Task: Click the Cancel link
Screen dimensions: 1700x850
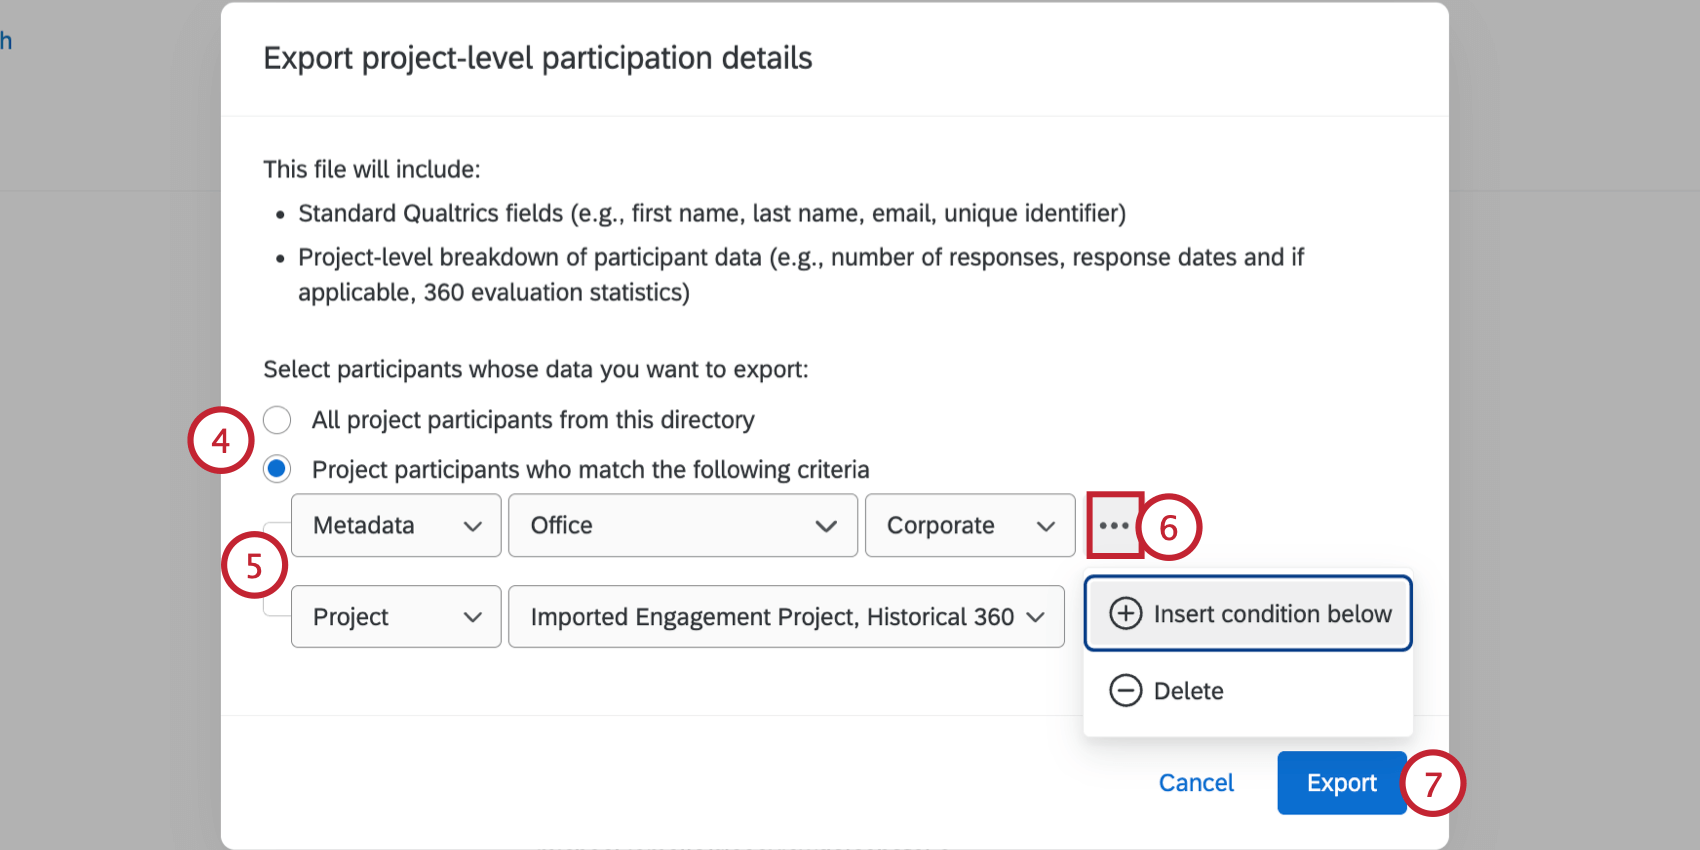Action: click(1196, 783)
